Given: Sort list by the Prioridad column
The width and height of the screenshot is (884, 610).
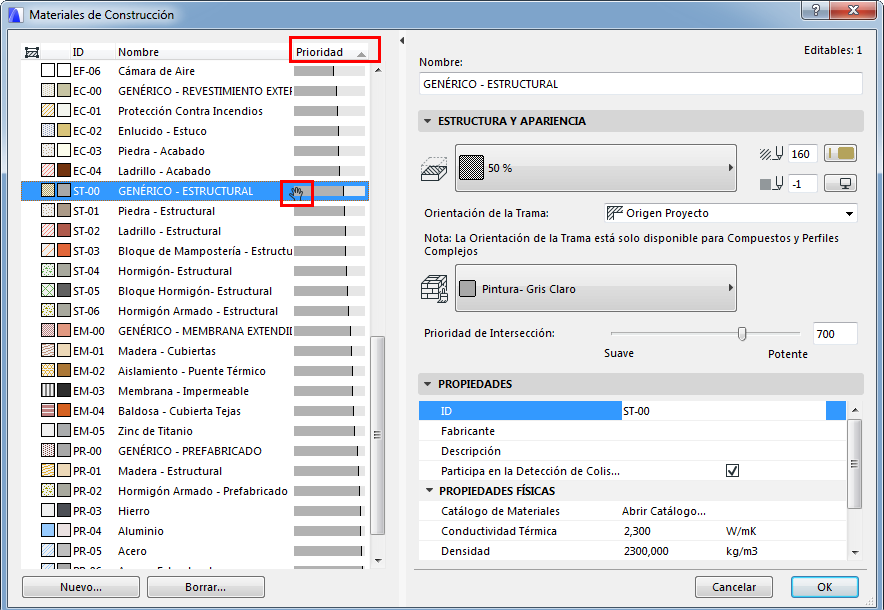Looking at the screenshot, I should (330, 52).
